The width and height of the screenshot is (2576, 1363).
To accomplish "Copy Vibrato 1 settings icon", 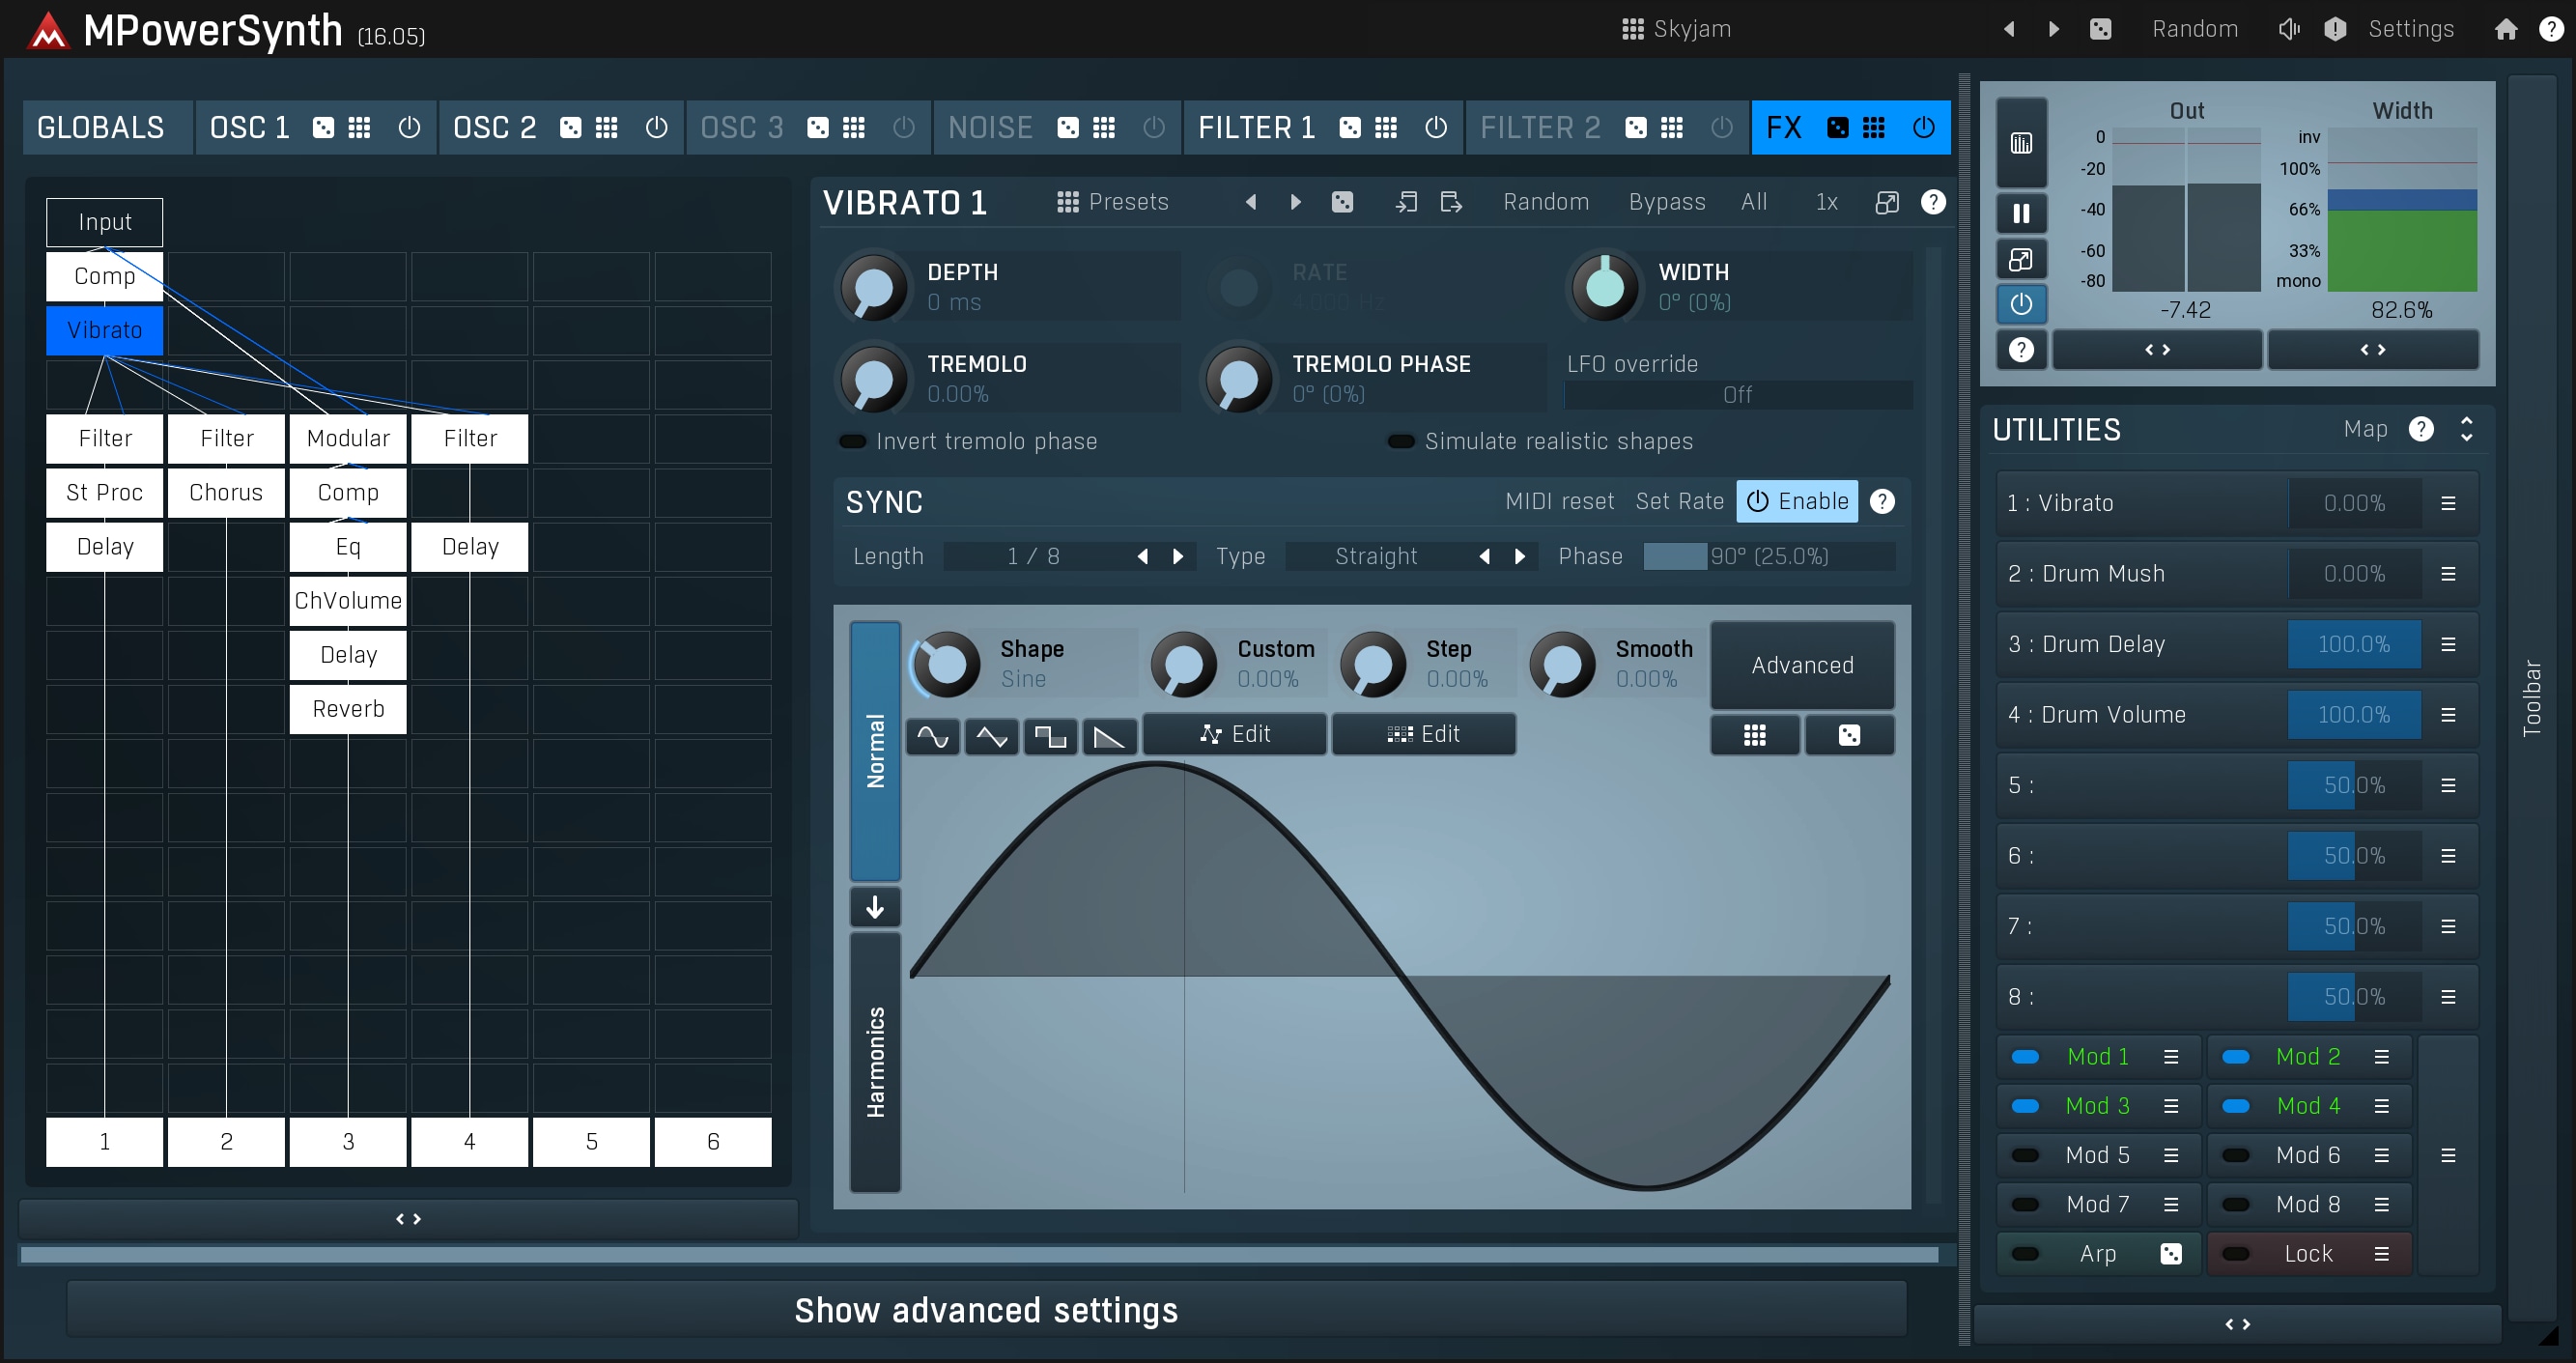I will point(1406,202).
